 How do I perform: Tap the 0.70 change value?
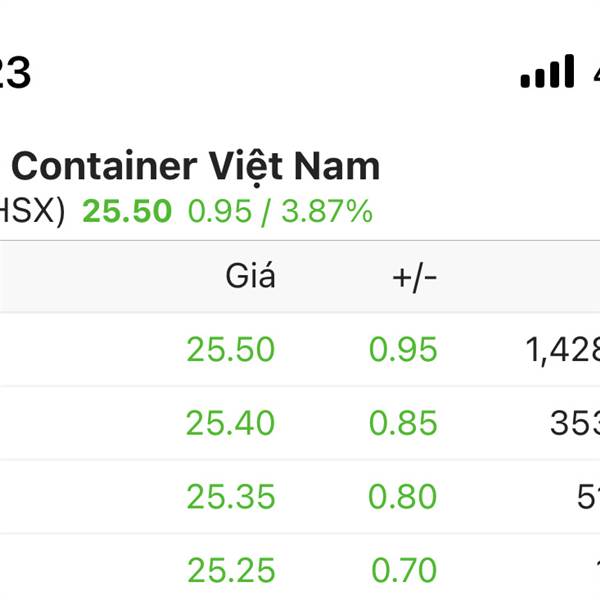click(x=404, y=571)
